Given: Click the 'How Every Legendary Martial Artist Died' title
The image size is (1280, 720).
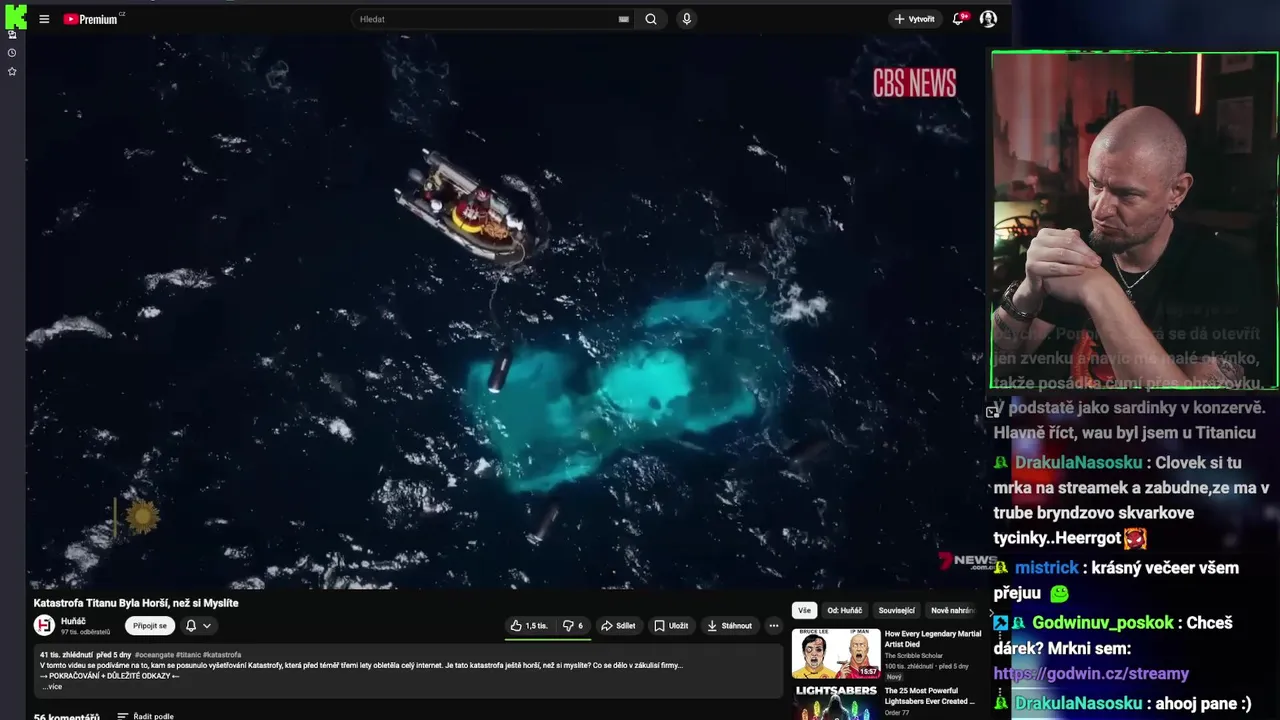Looking at the screenshot, I should [933, 639].
